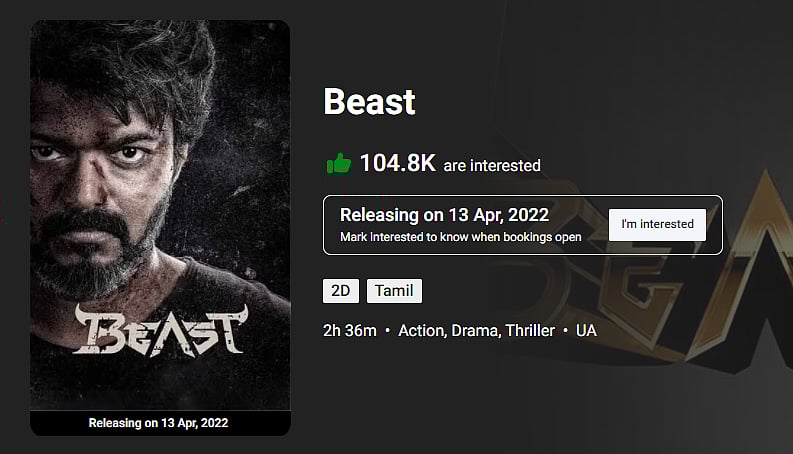Select the Action genre
The width and height of the screenshot is (793, 454).
pos(420,330)
